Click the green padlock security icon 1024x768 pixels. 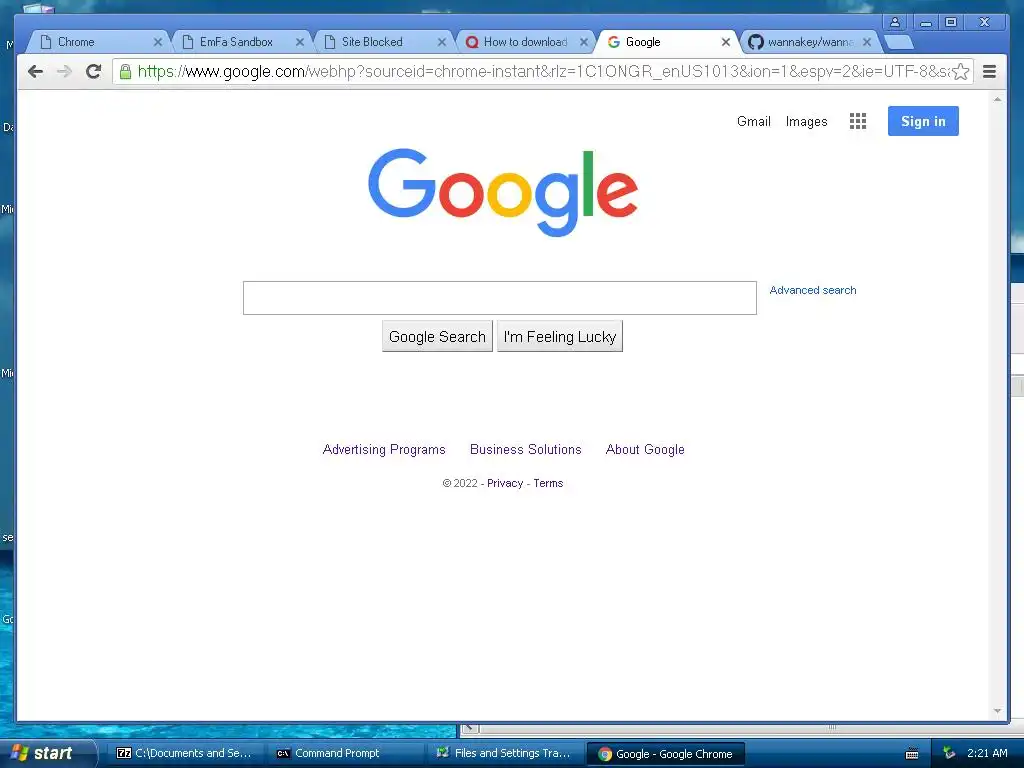coord(125,71)
